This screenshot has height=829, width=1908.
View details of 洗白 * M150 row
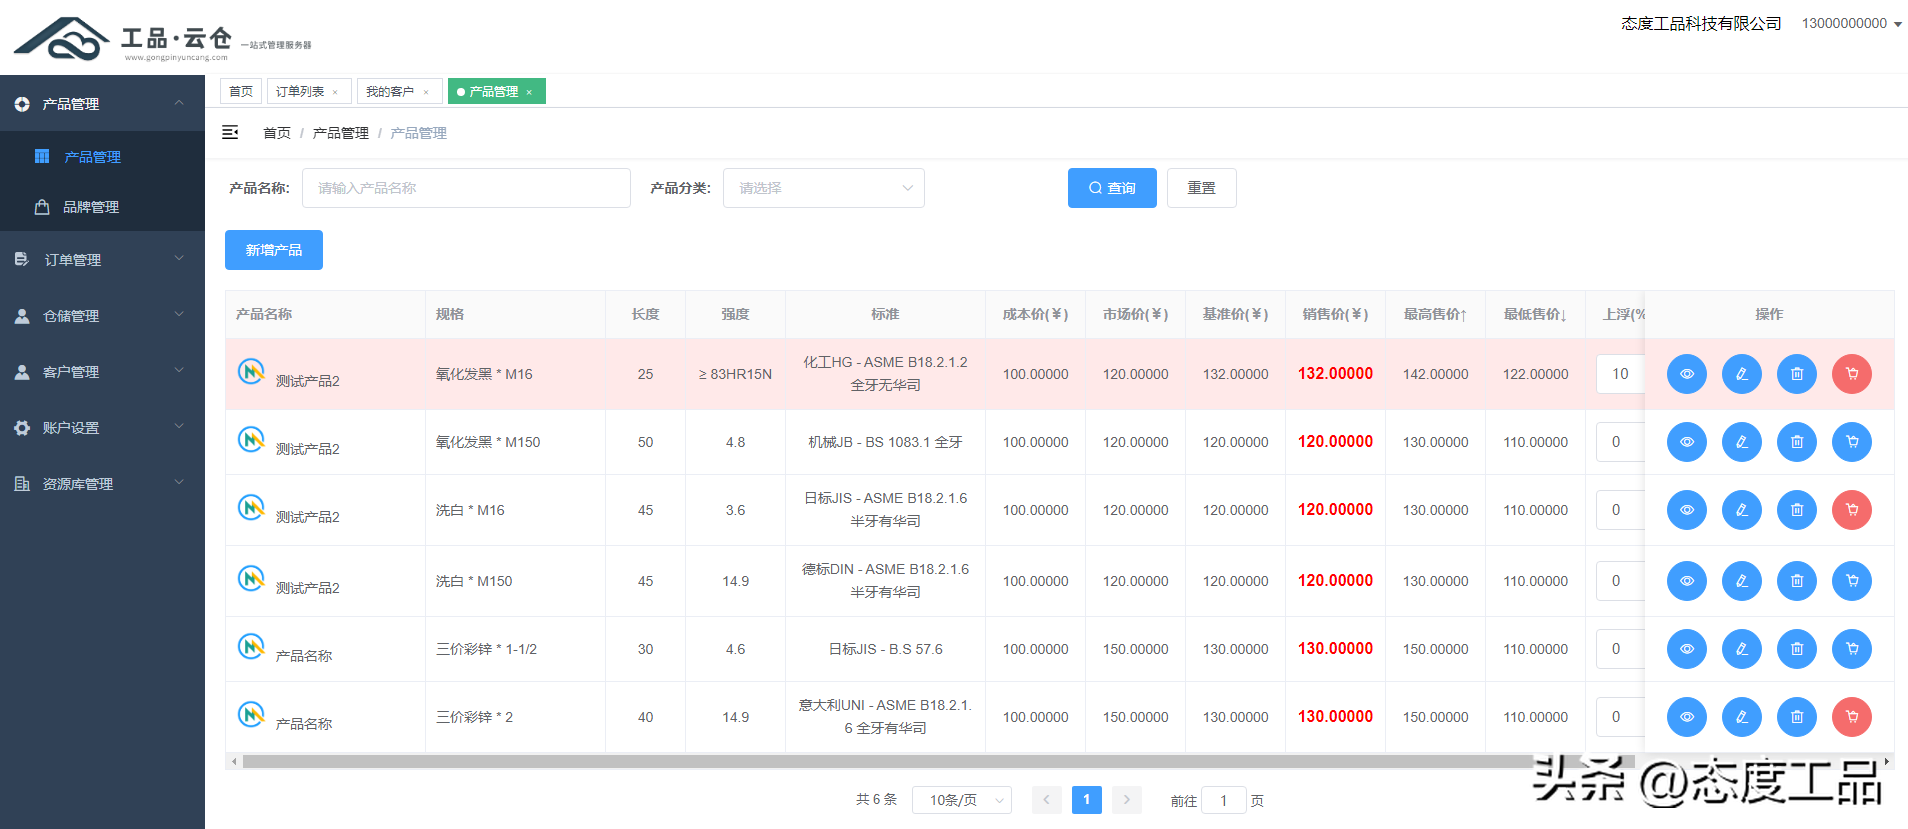1686,581
